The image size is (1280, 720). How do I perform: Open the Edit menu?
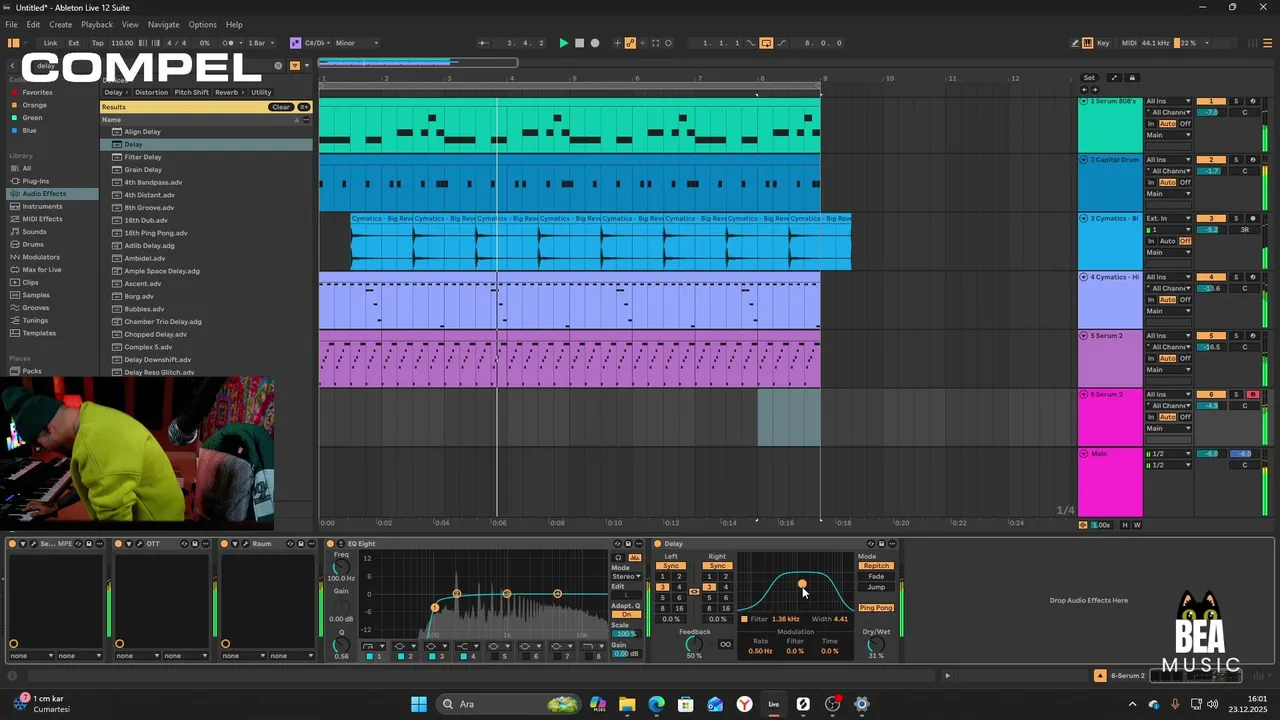(x=33, y=24)
